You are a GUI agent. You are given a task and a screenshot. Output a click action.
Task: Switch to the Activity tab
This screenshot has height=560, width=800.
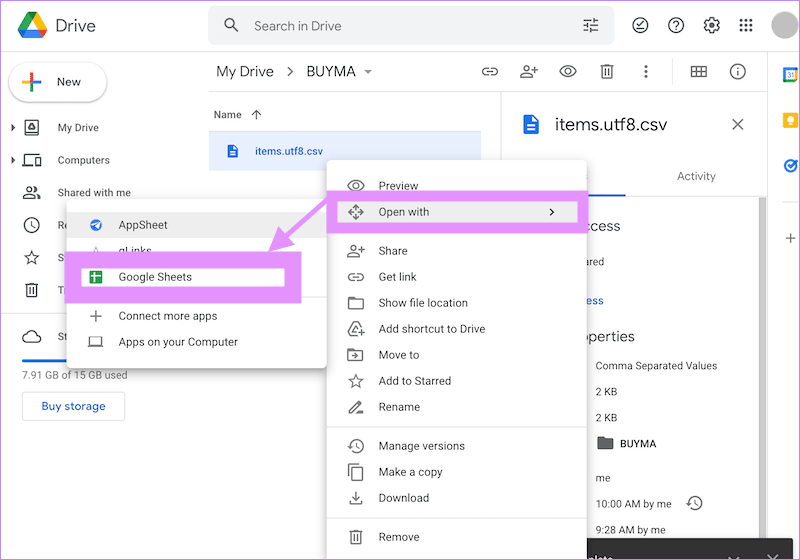point(696,176)
